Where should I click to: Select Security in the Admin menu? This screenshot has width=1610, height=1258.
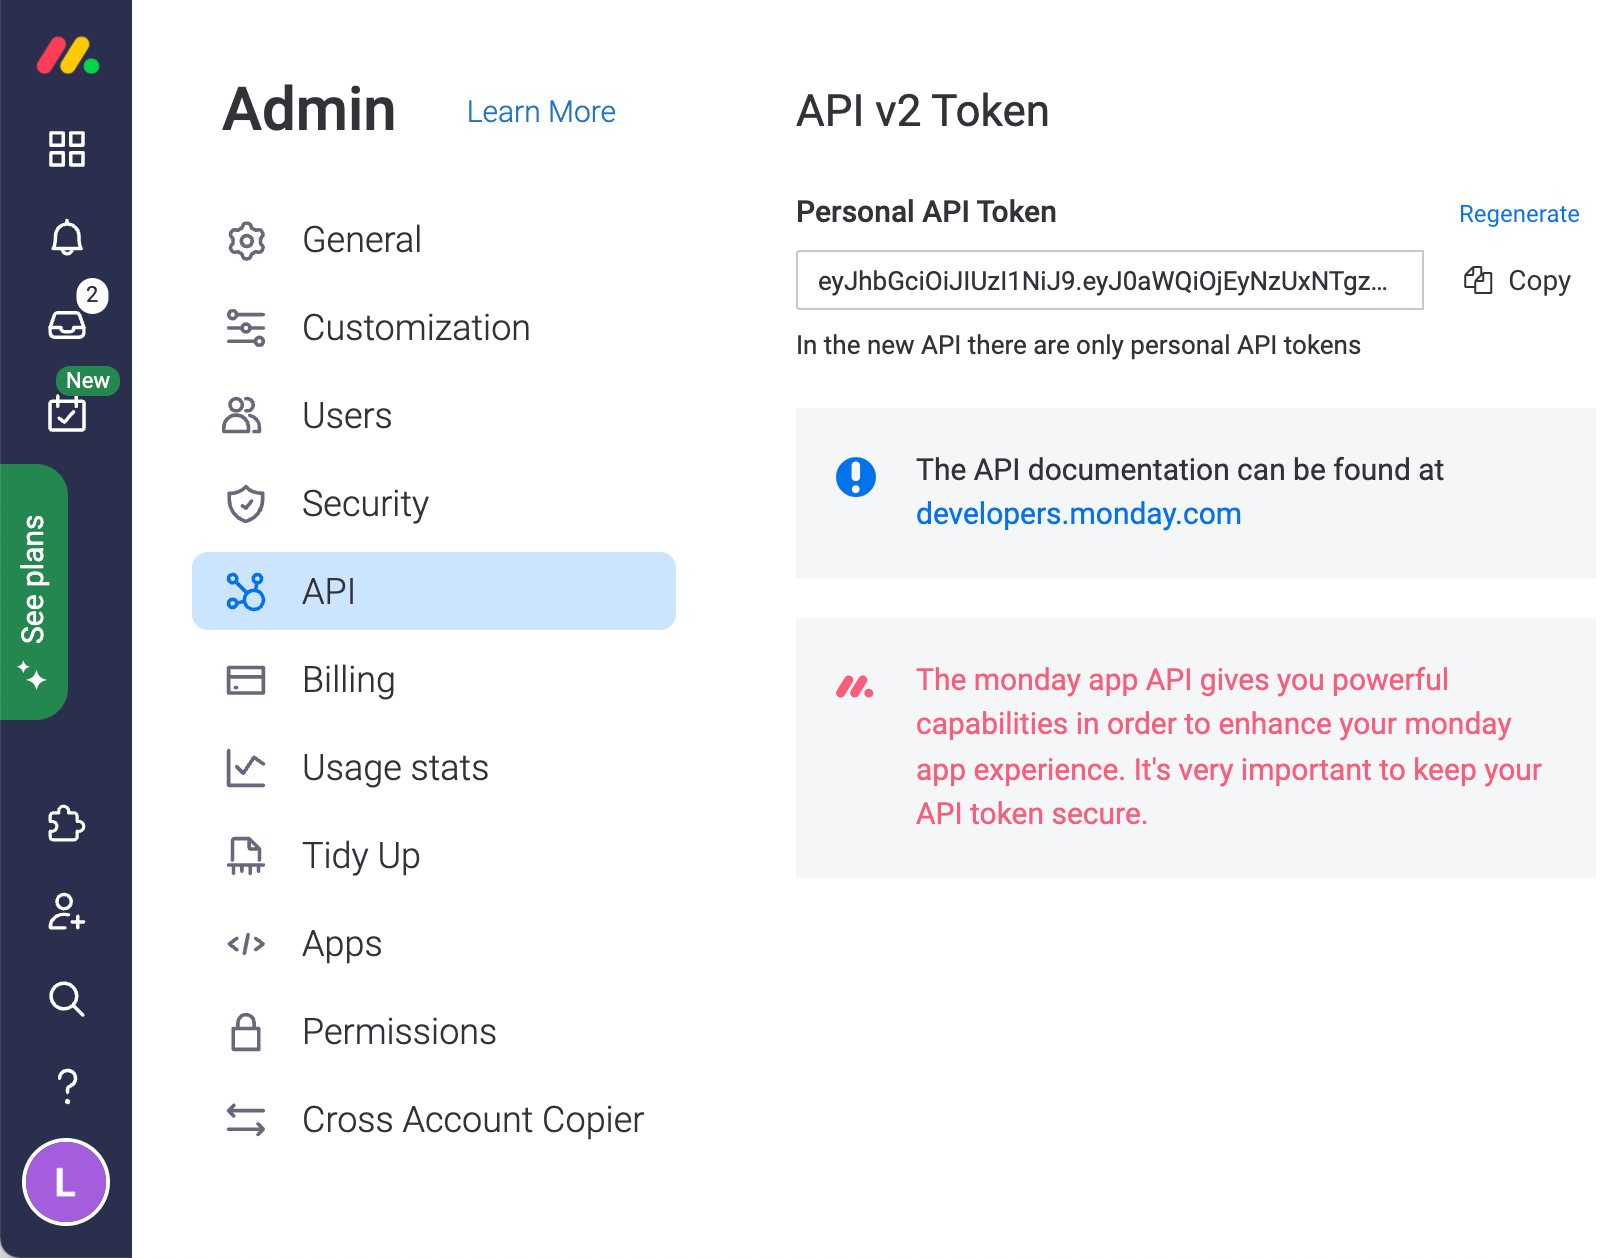pyautogui.click(x=366, y=504)
